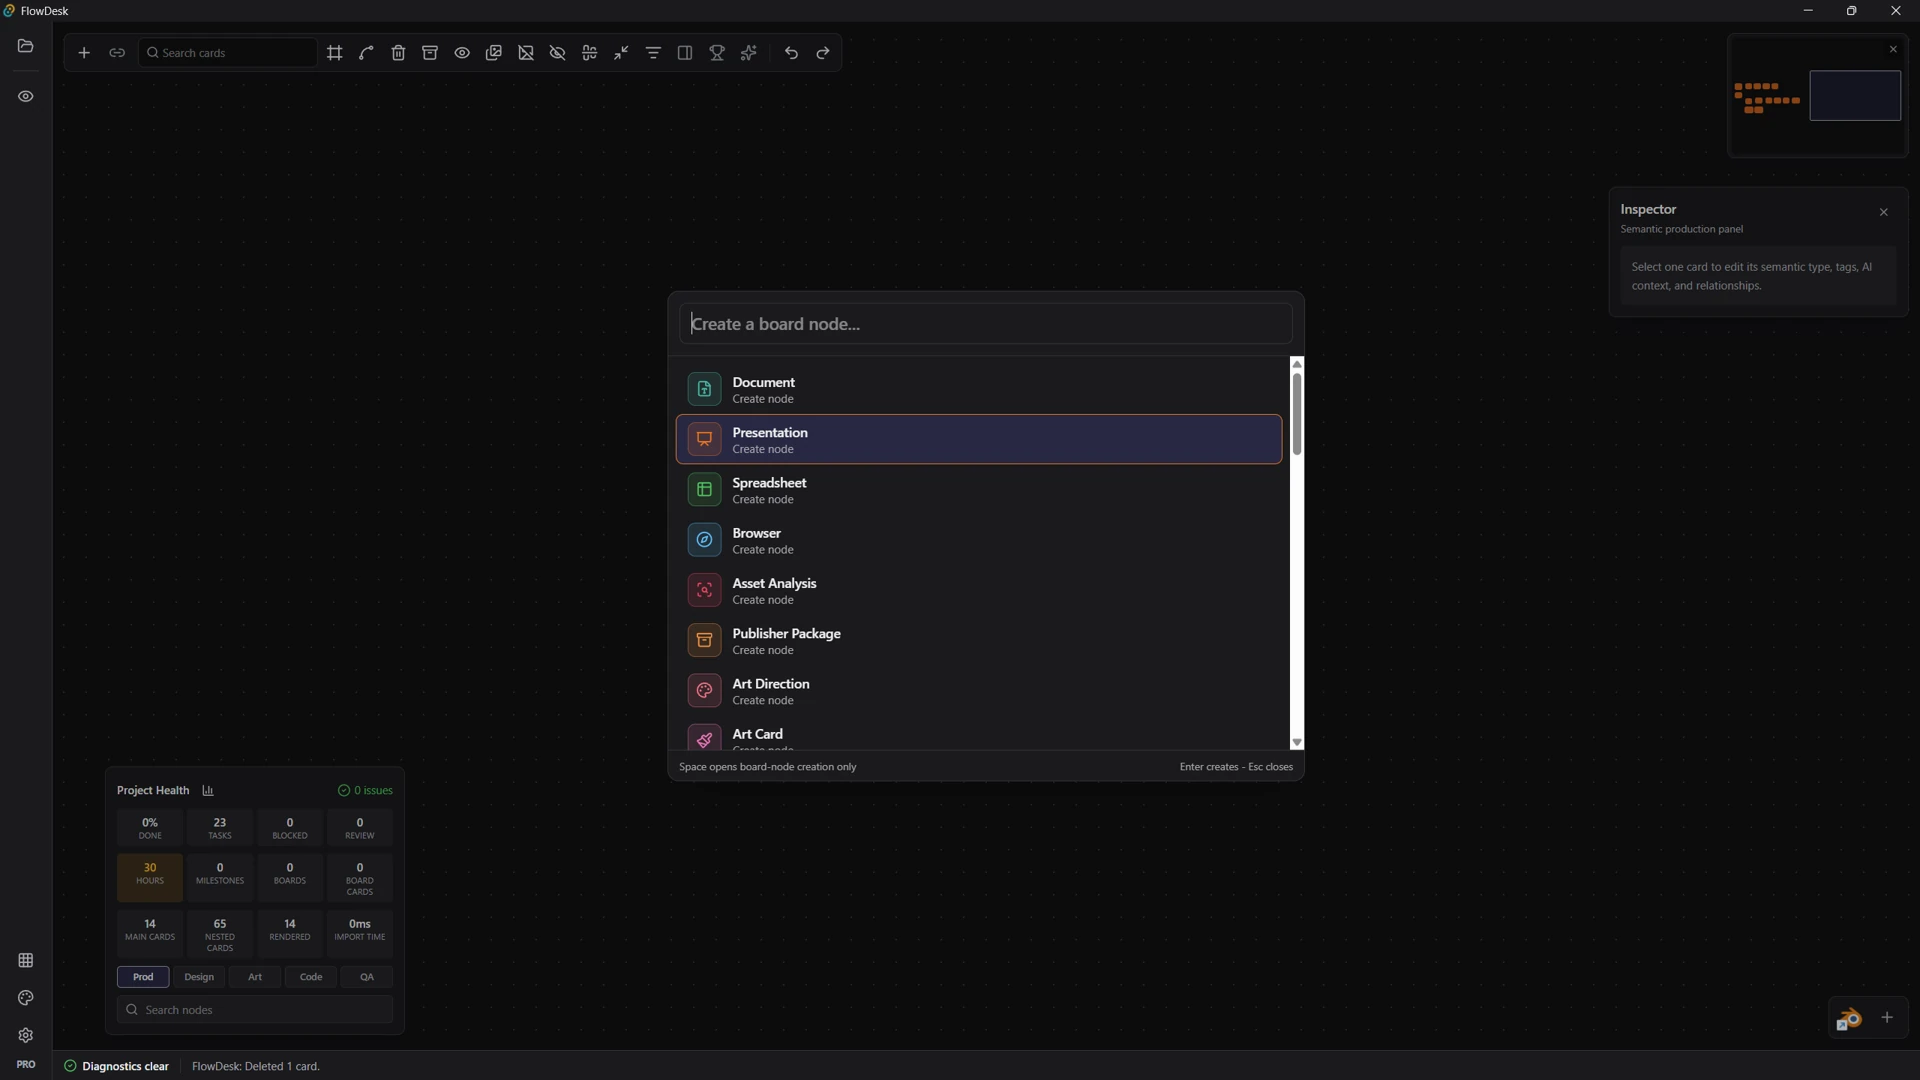
Task: Select the curved connector tool icon
Action: [x=367, y=53]
